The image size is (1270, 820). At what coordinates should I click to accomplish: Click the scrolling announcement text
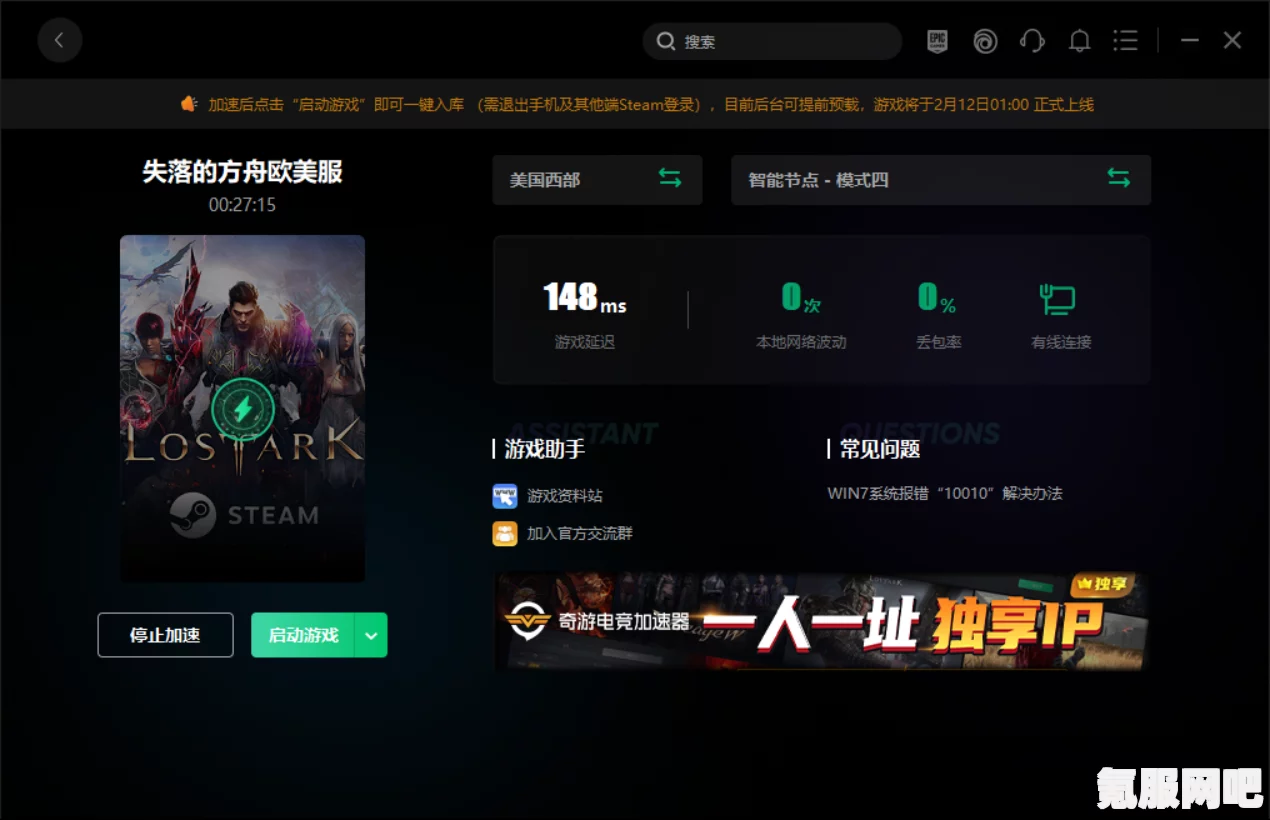(x=651, y=104)
